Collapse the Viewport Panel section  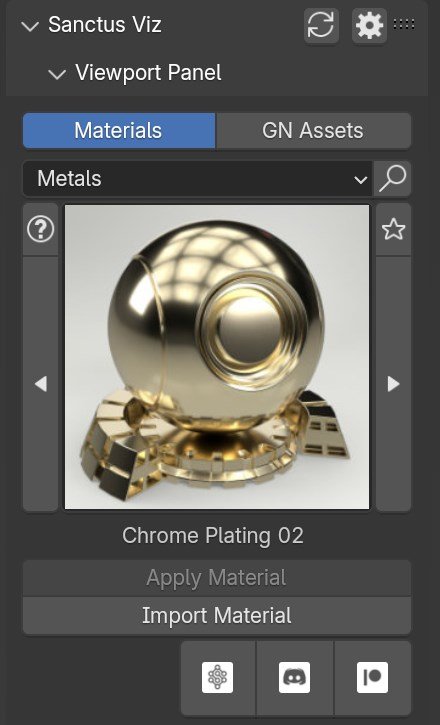point(57,74)
